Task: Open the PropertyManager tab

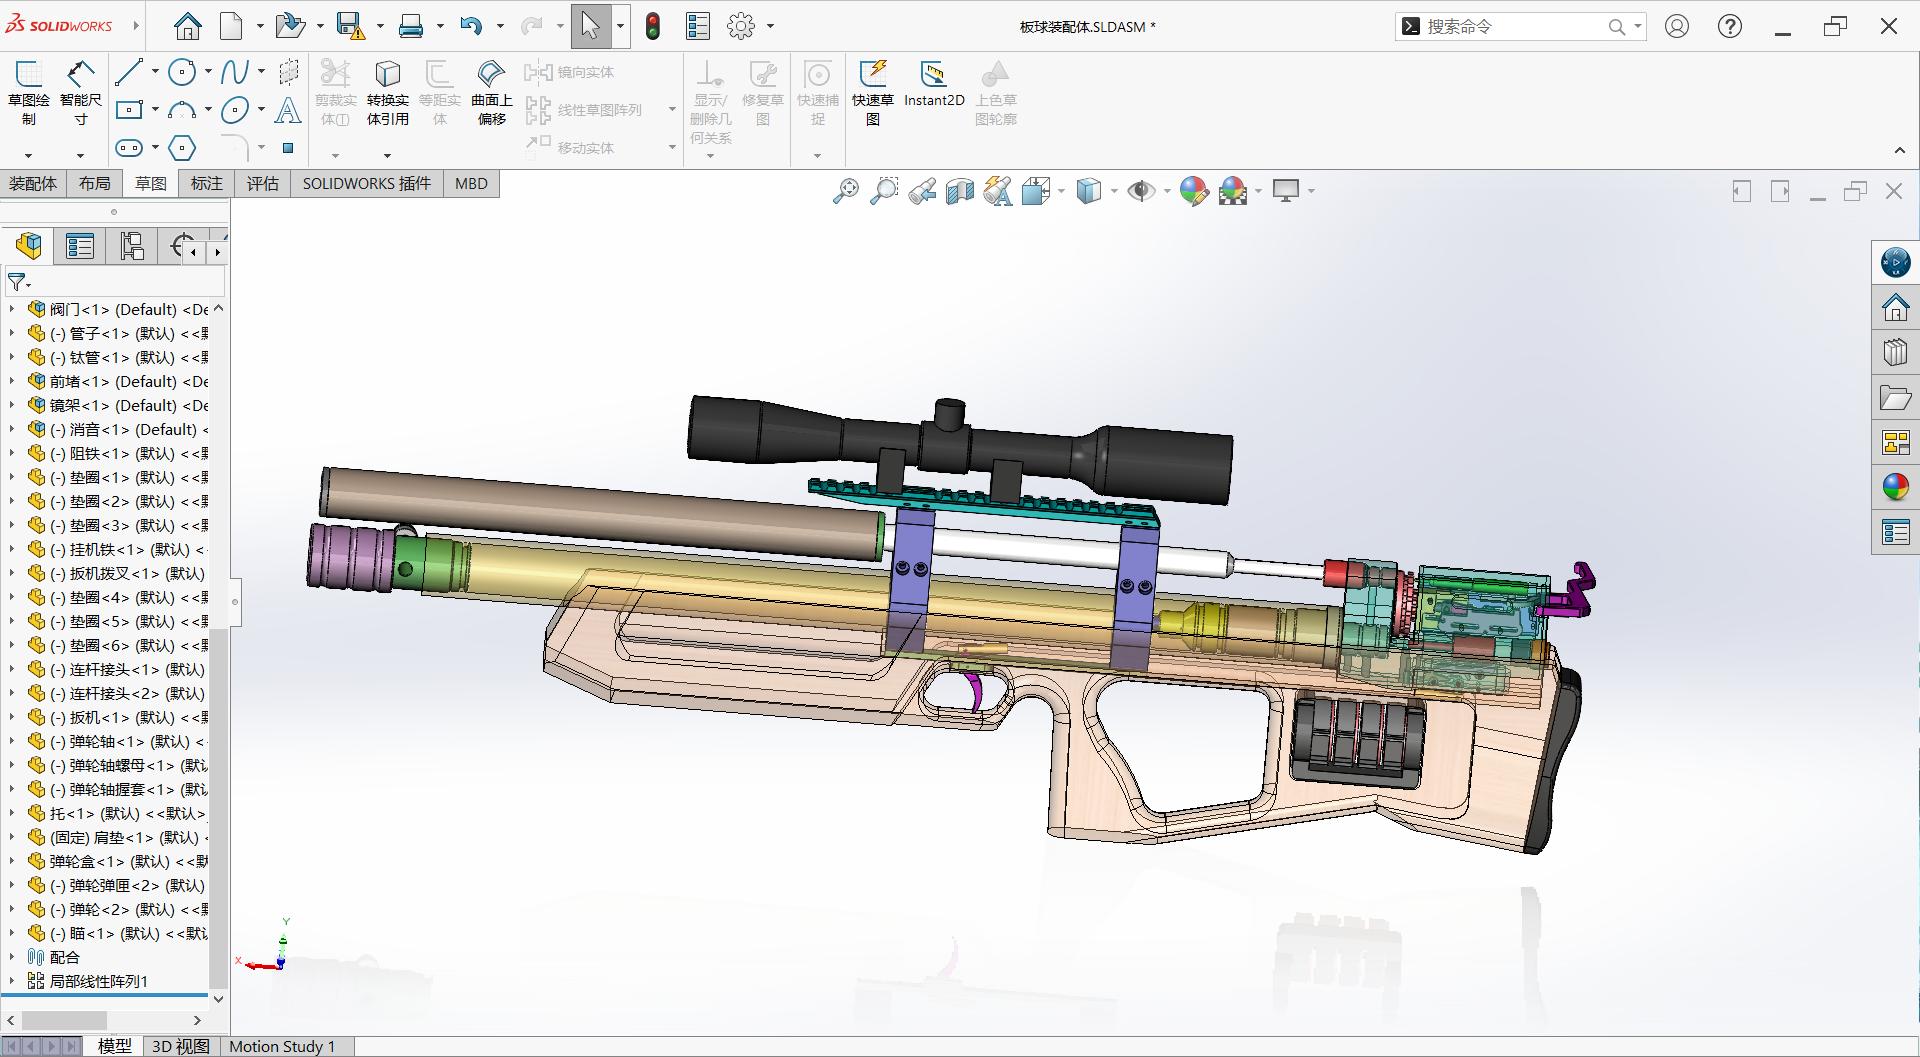Action: click(80, 246)
